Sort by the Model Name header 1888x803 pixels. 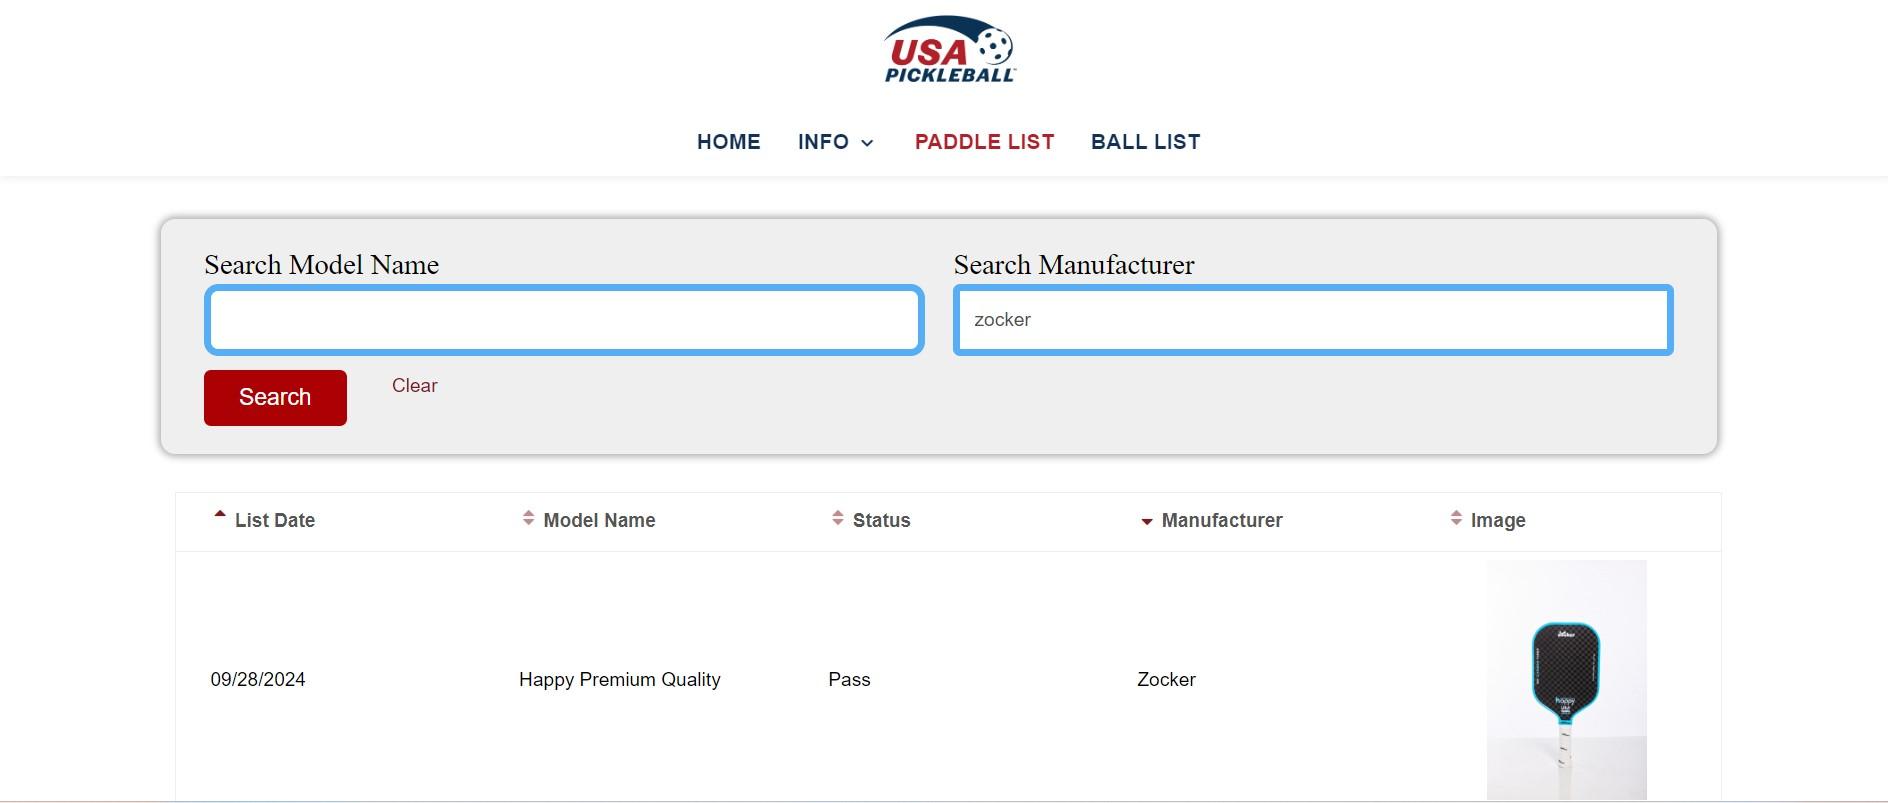[599, 520]
